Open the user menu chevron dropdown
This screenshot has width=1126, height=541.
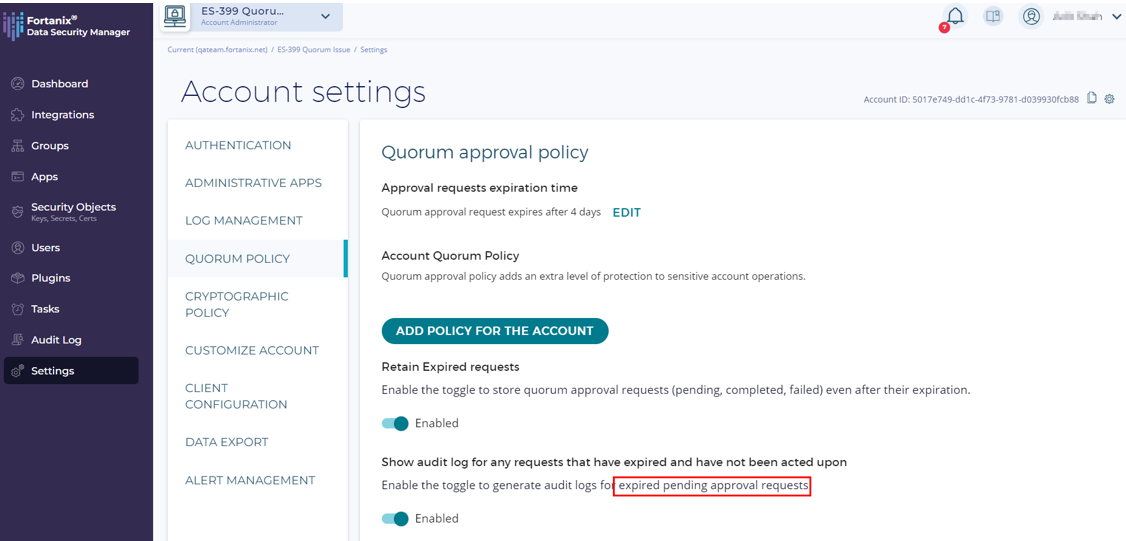coord(1116,17)
